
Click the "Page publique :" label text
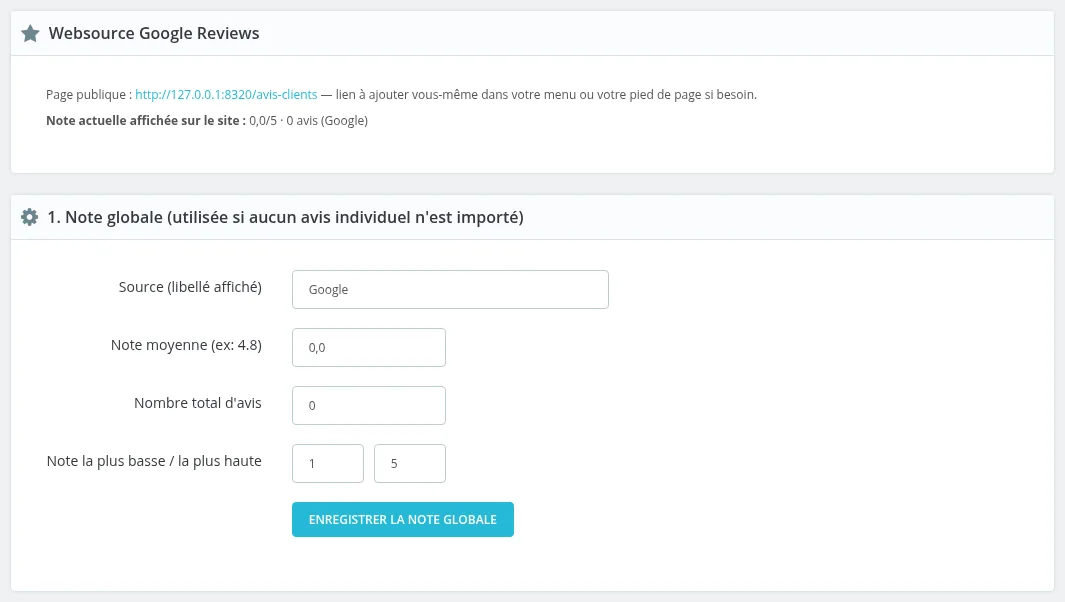[x=89, y=94]
